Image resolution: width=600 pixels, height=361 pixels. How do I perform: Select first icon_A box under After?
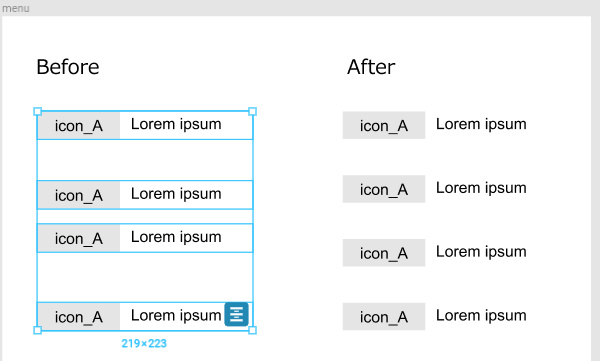tap(384, 125)
